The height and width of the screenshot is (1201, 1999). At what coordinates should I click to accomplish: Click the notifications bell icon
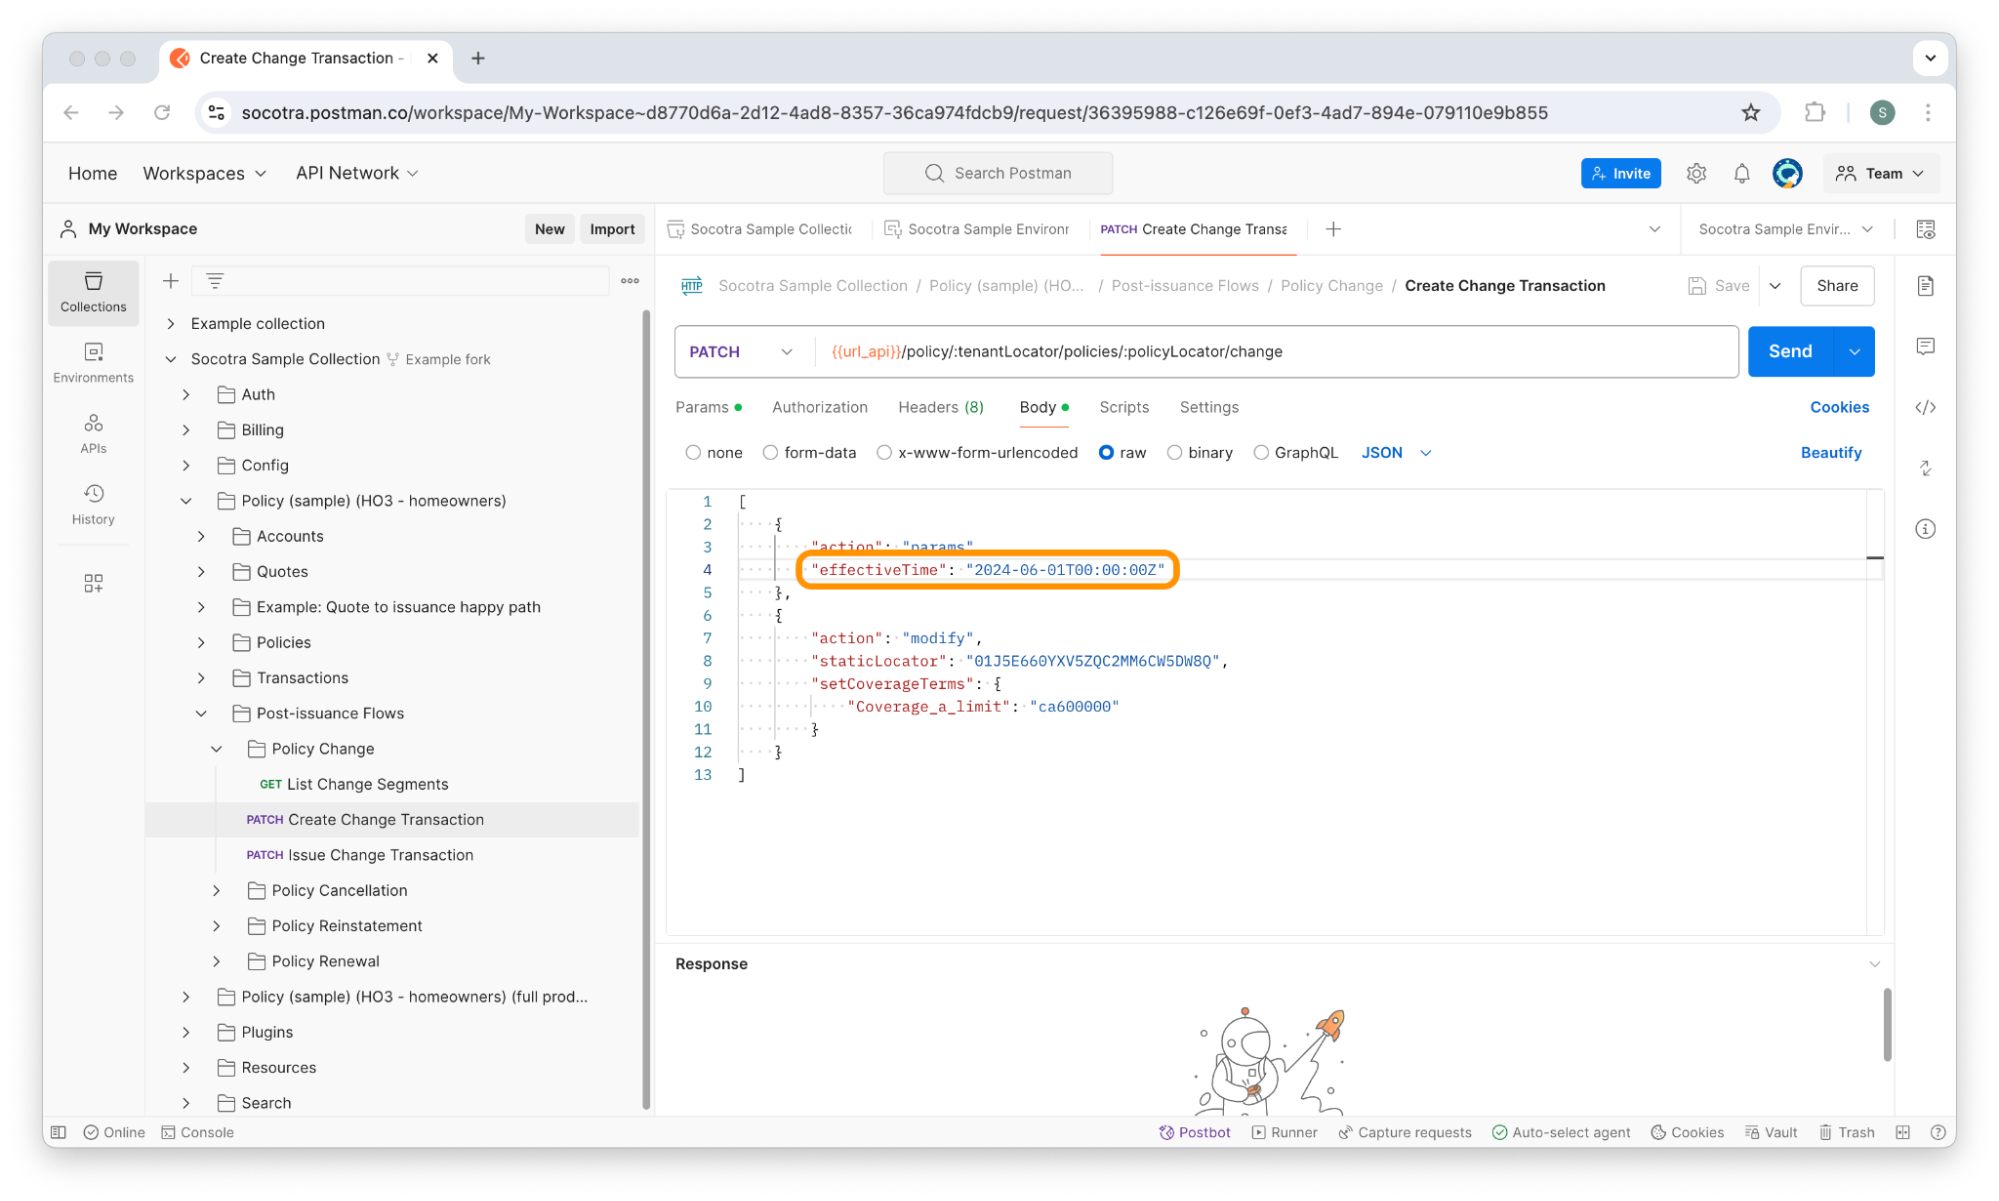coord(1741,173)
